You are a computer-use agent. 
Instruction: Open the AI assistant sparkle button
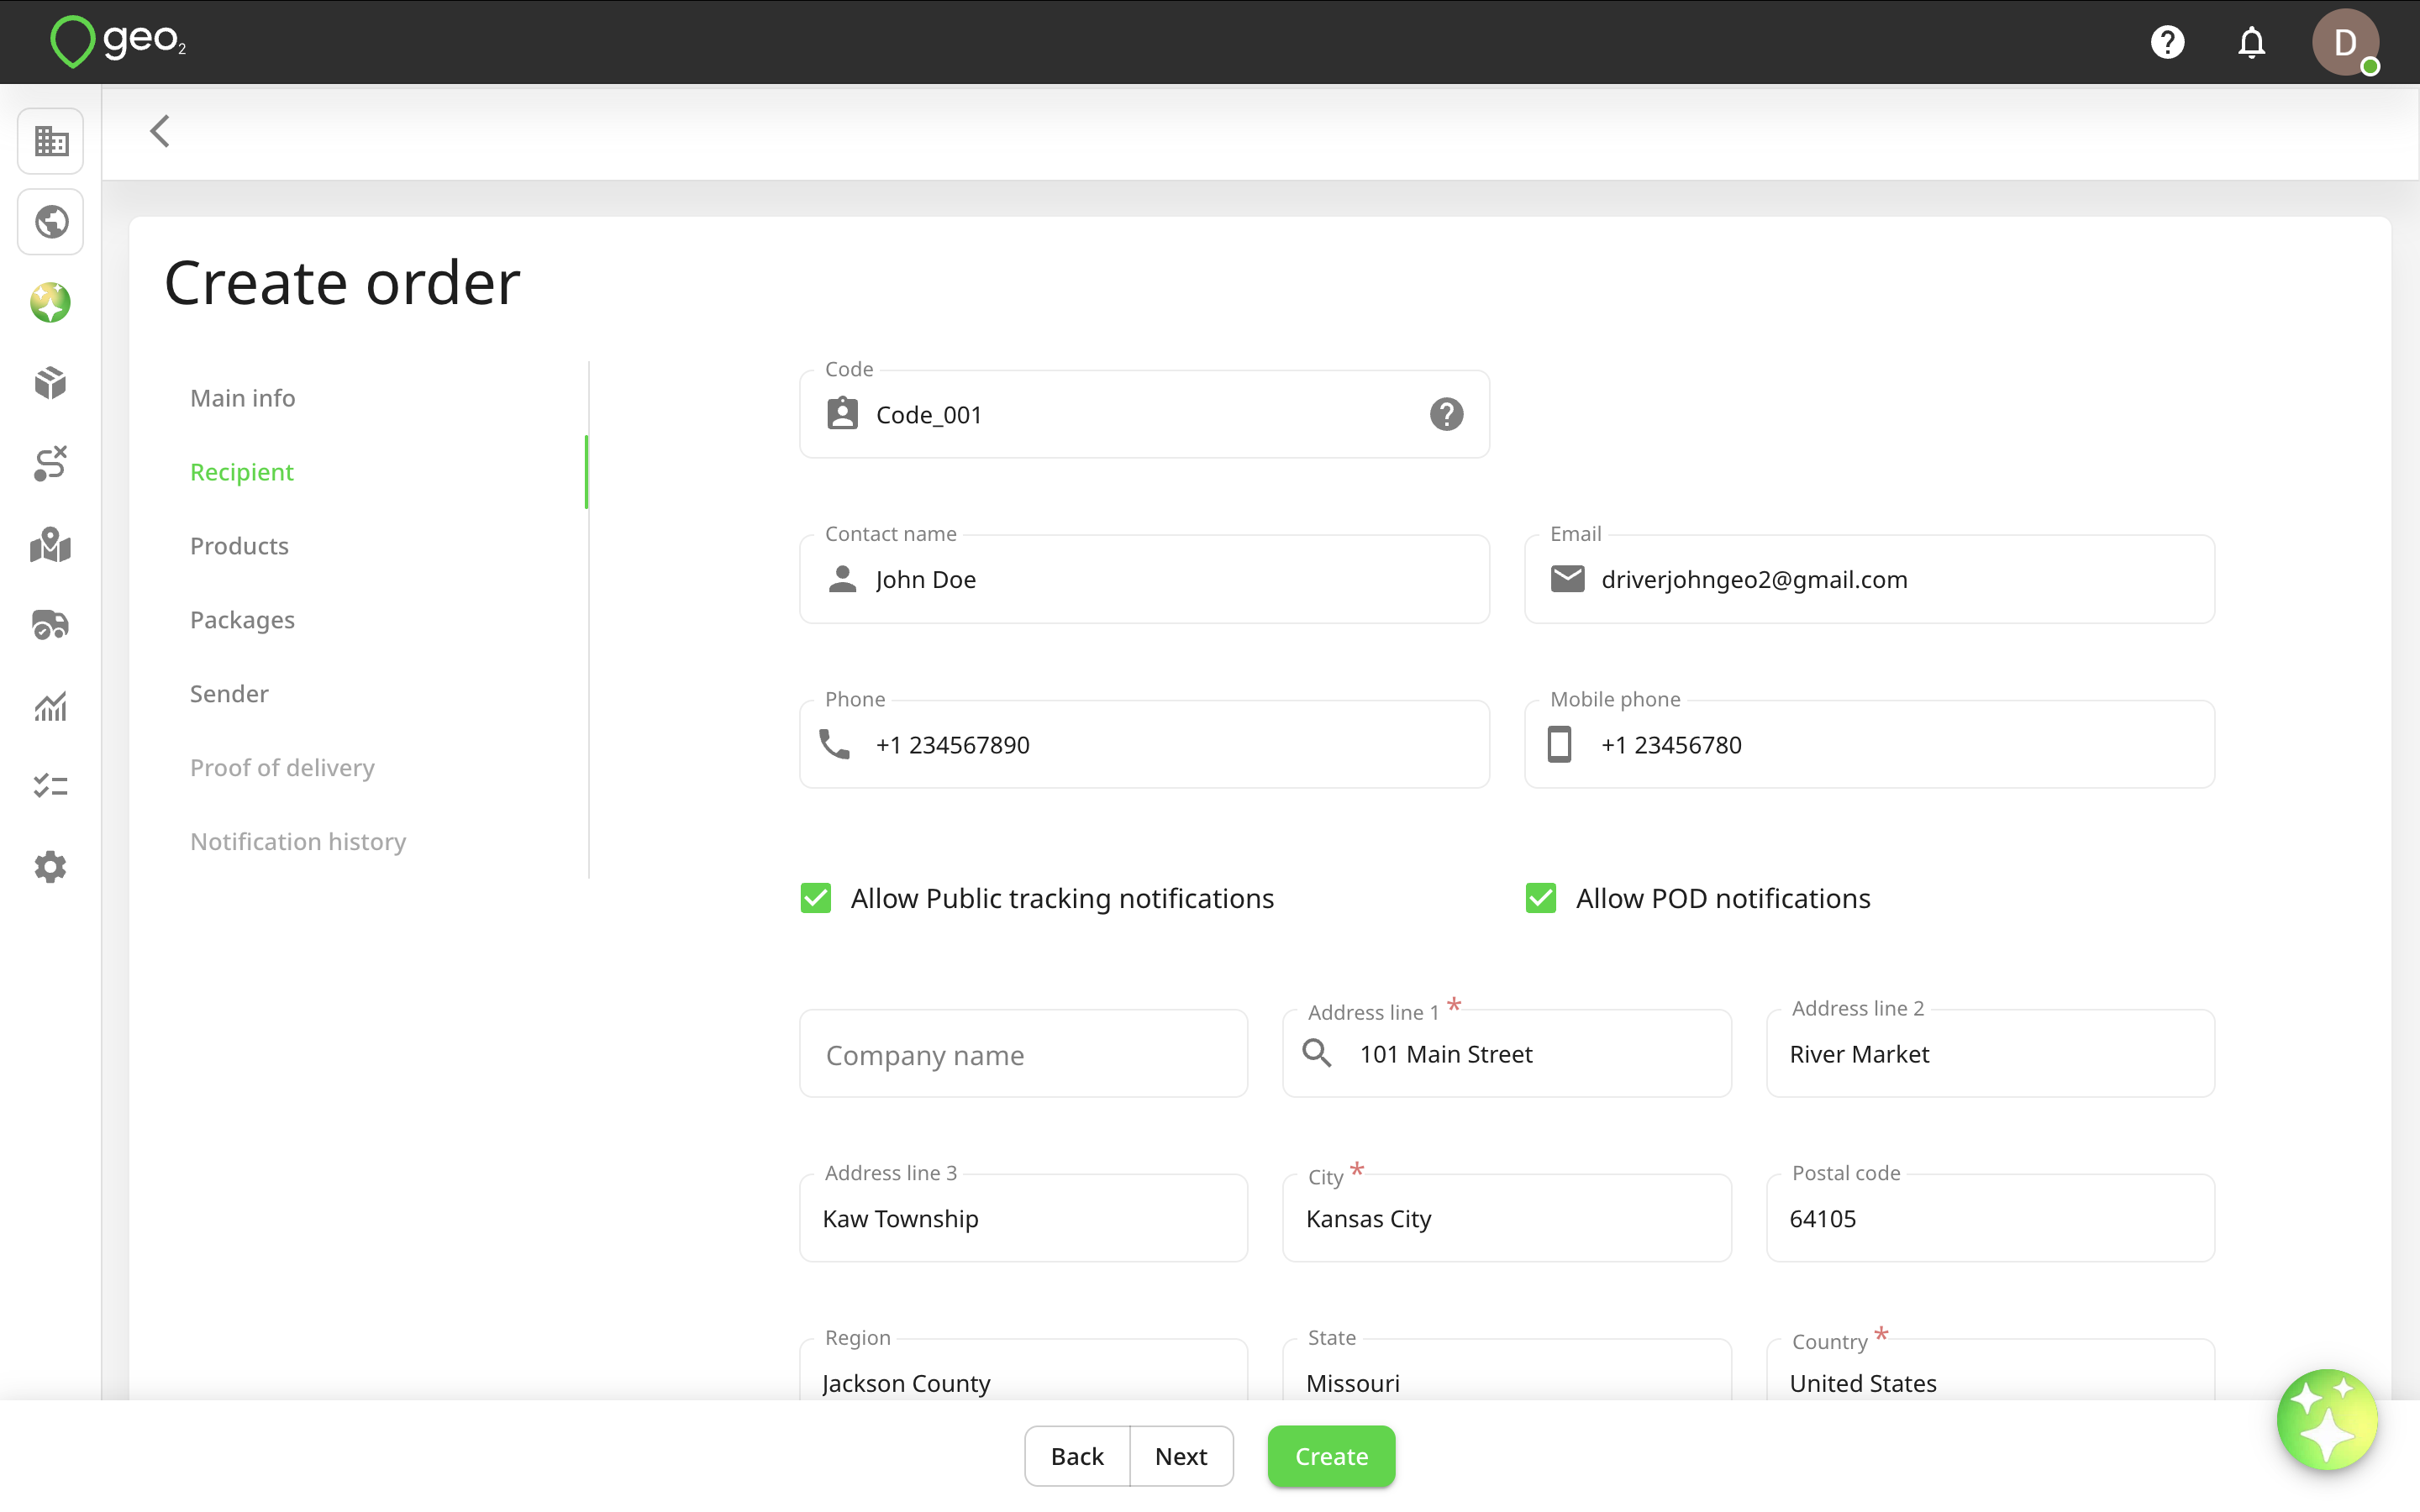2327,1420
